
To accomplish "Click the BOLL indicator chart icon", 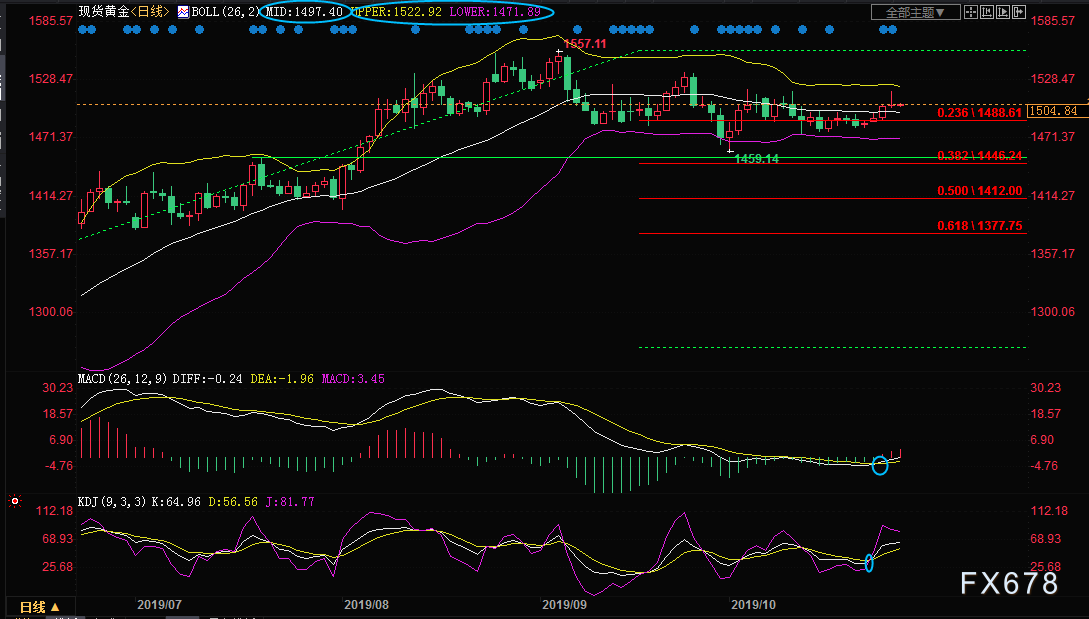I will point(183,12).
